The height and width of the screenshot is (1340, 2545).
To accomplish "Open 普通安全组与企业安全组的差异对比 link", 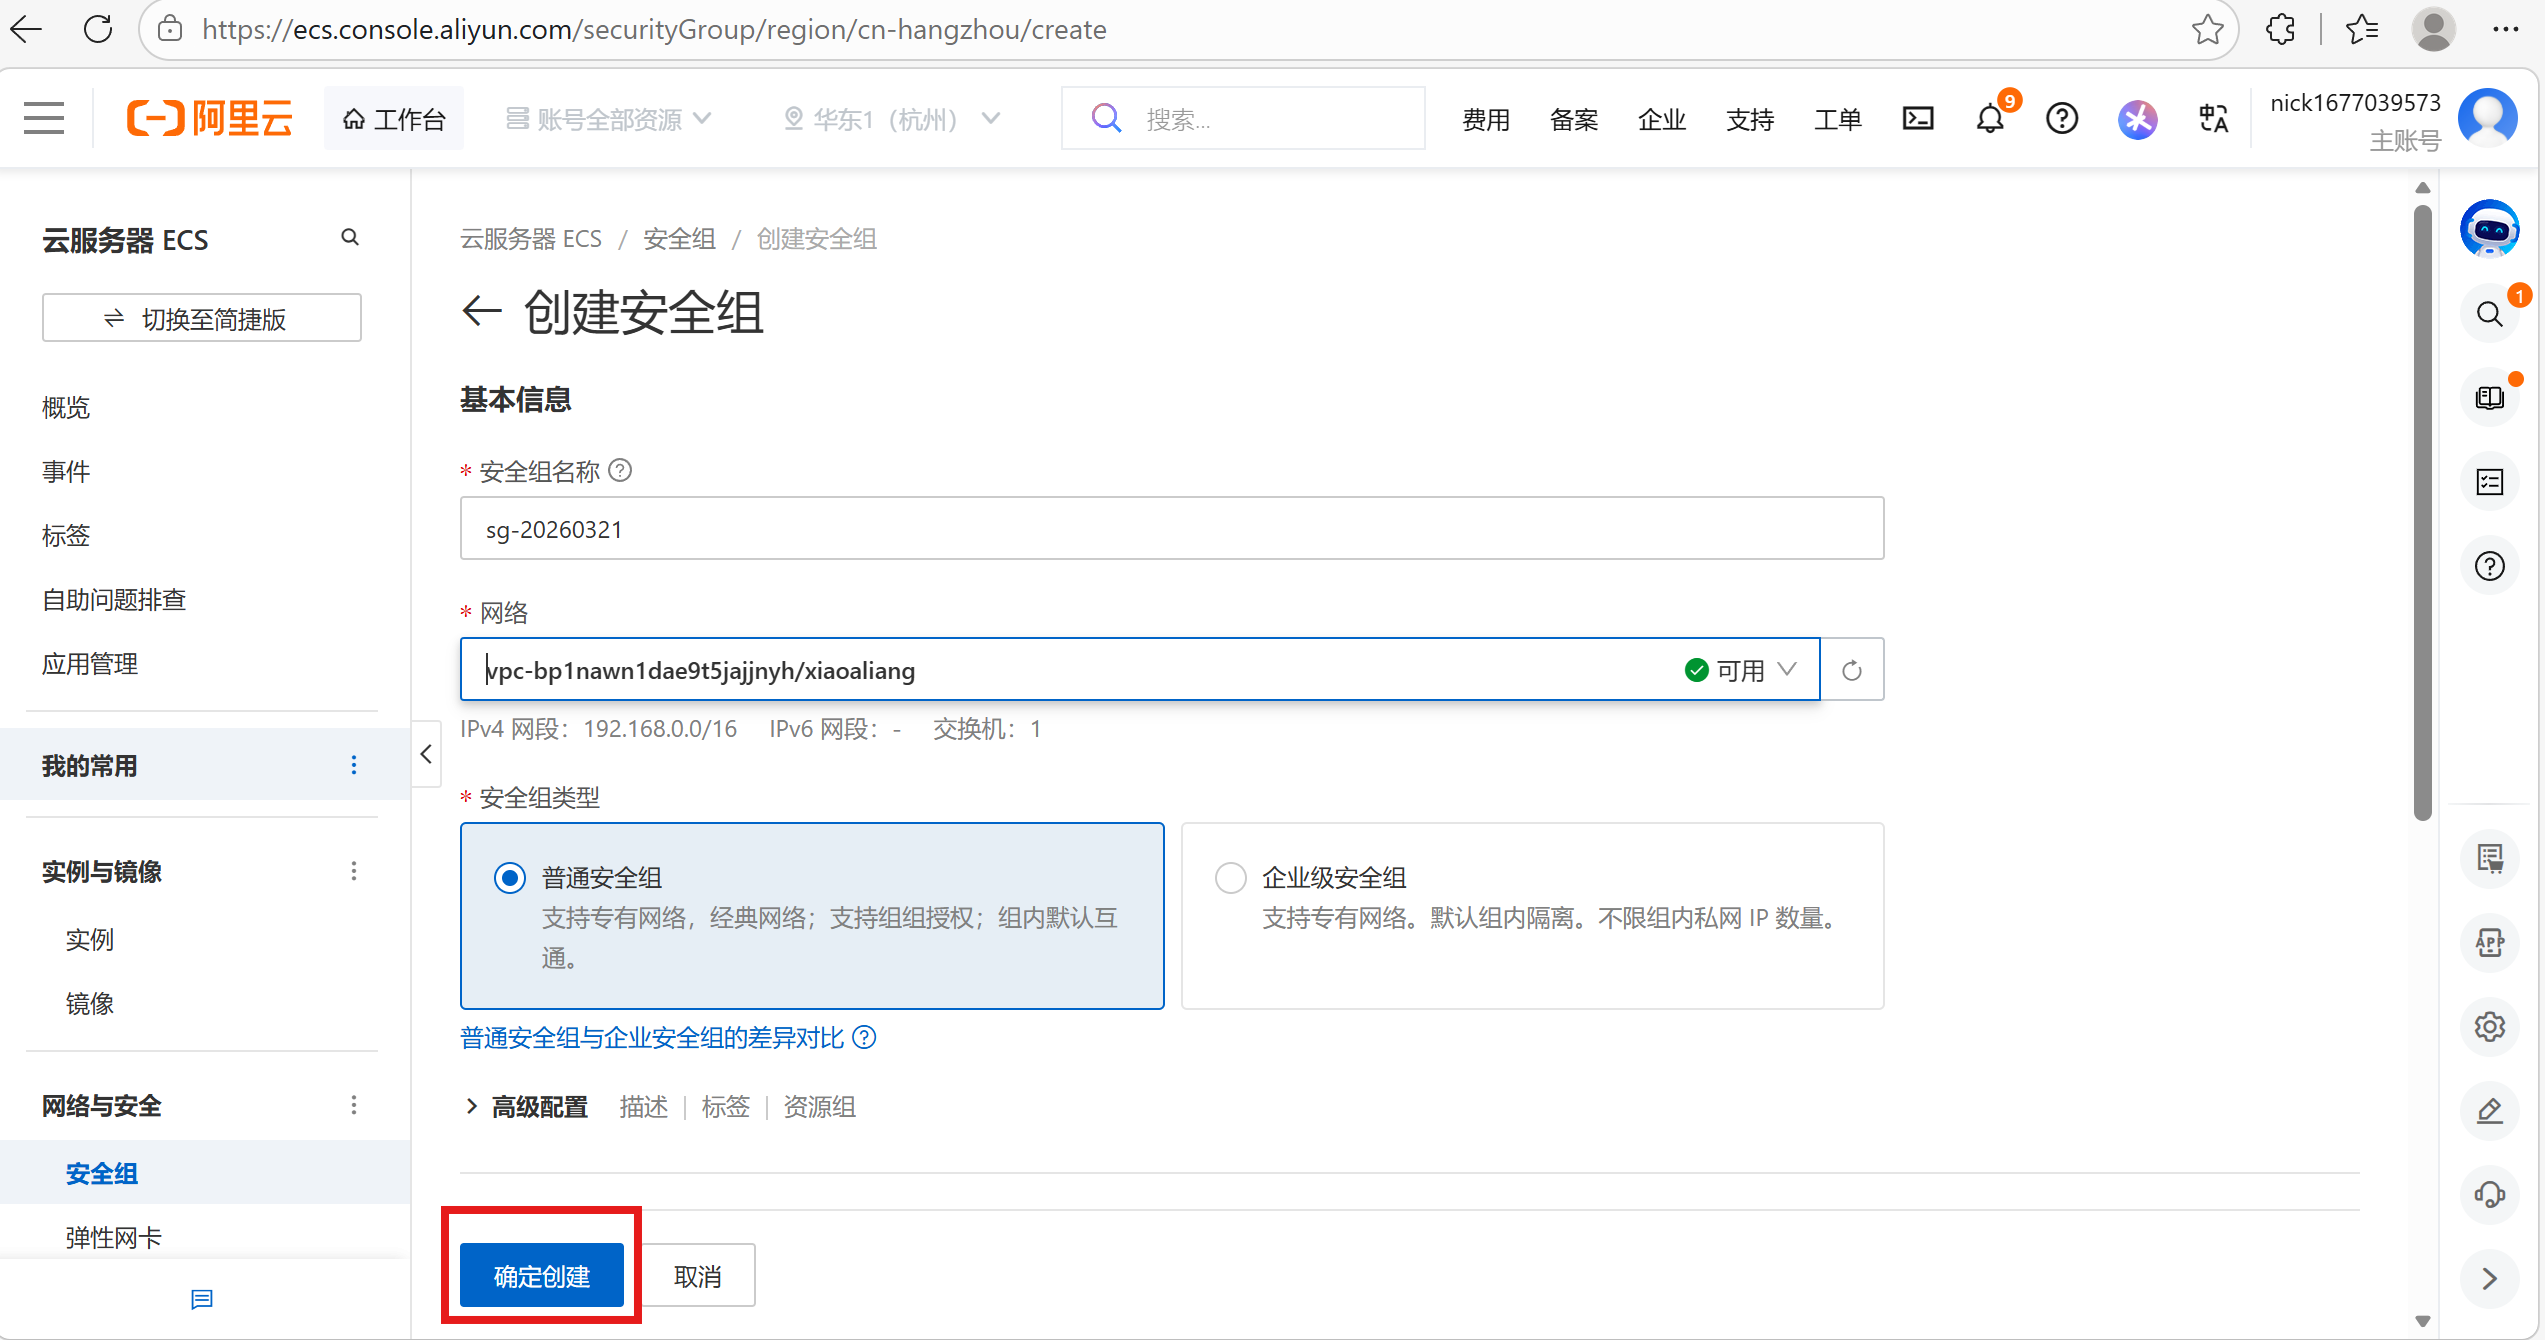I will (x=652, y=1038).
